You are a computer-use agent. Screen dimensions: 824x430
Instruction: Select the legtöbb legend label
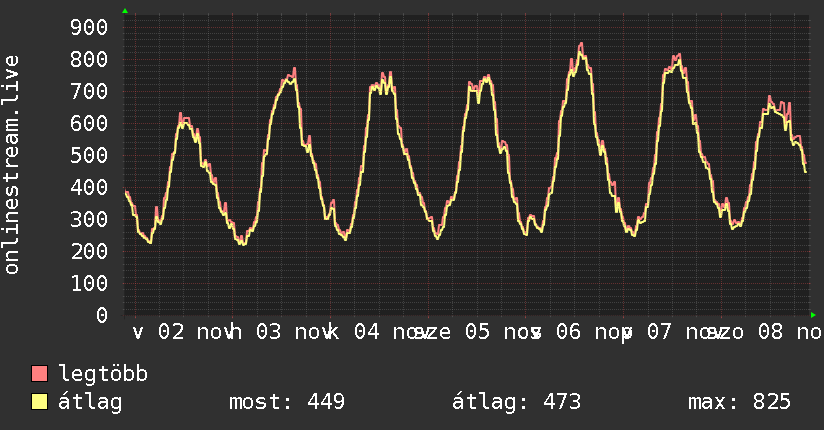104,375
